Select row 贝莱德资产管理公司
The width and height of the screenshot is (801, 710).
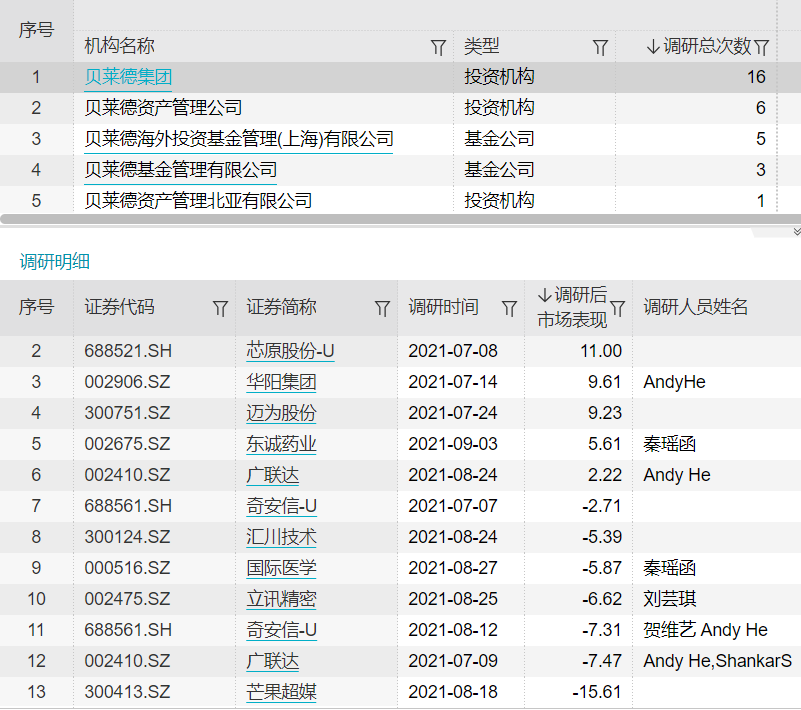pos(163,108)
